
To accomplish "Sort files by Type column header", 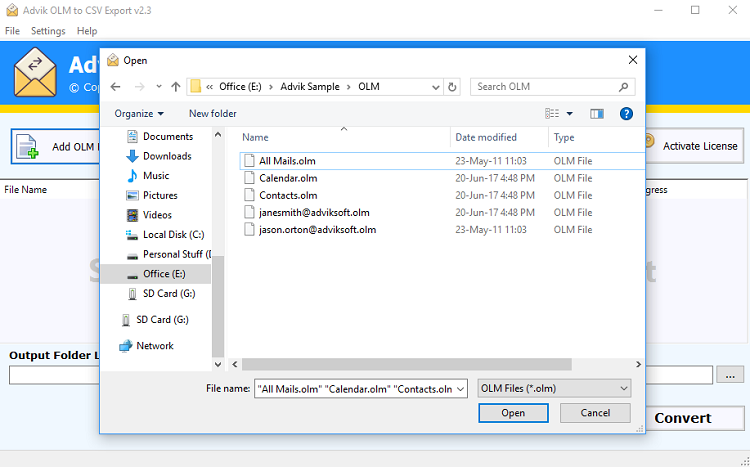I will click(x=563, y=137).
